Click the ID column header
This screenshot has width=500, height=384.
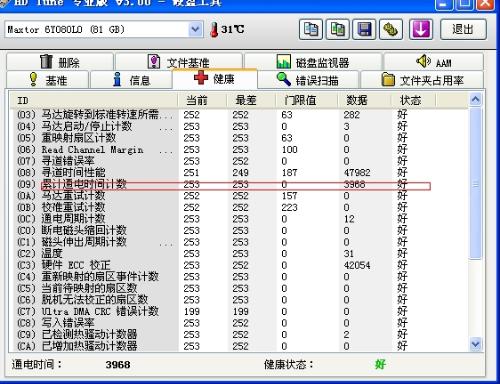[x=93, y=100]
